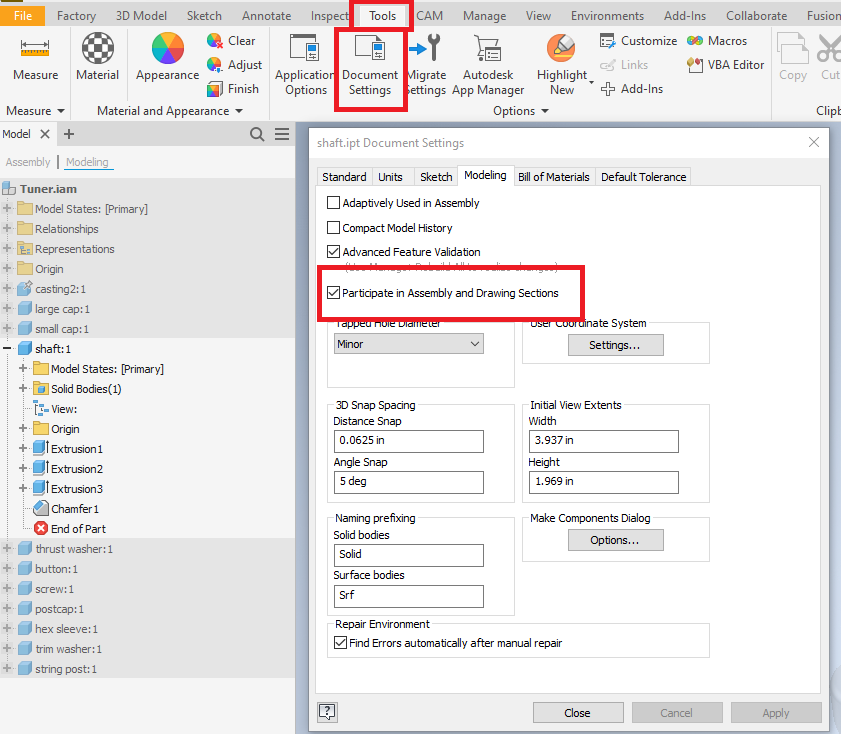Expand the Extrusion1 node
841x734 pixels.
coord(22,448)
